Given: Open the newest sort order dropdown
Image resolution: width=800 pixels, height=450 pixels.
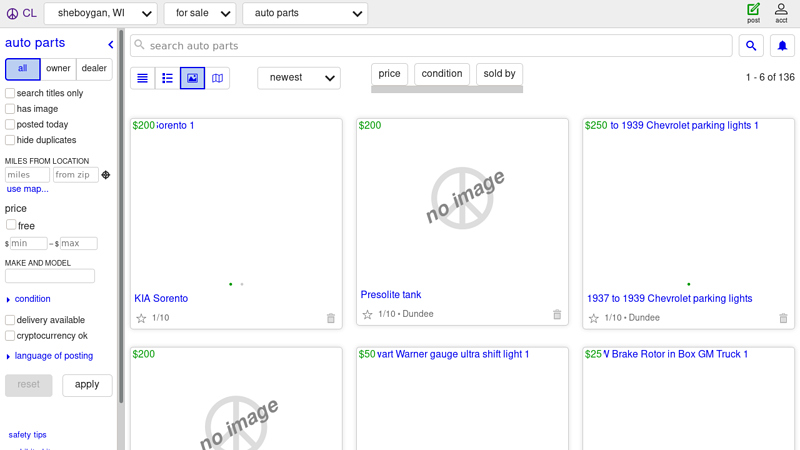Looking at the screenshot, I should click(298, 78).
